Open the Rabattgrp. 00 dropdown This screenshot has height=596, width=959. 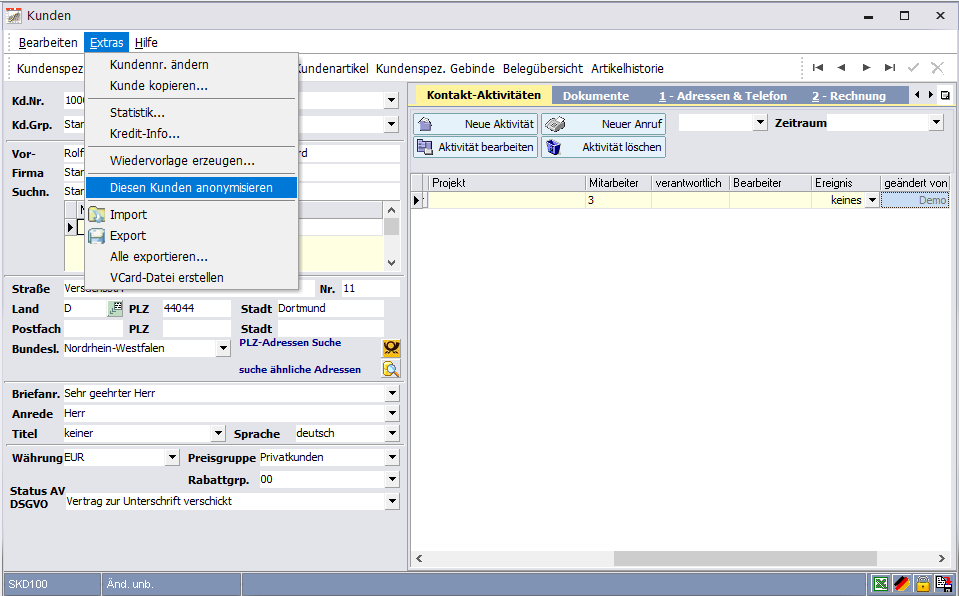pyautogui.click(x=392, y=479)
